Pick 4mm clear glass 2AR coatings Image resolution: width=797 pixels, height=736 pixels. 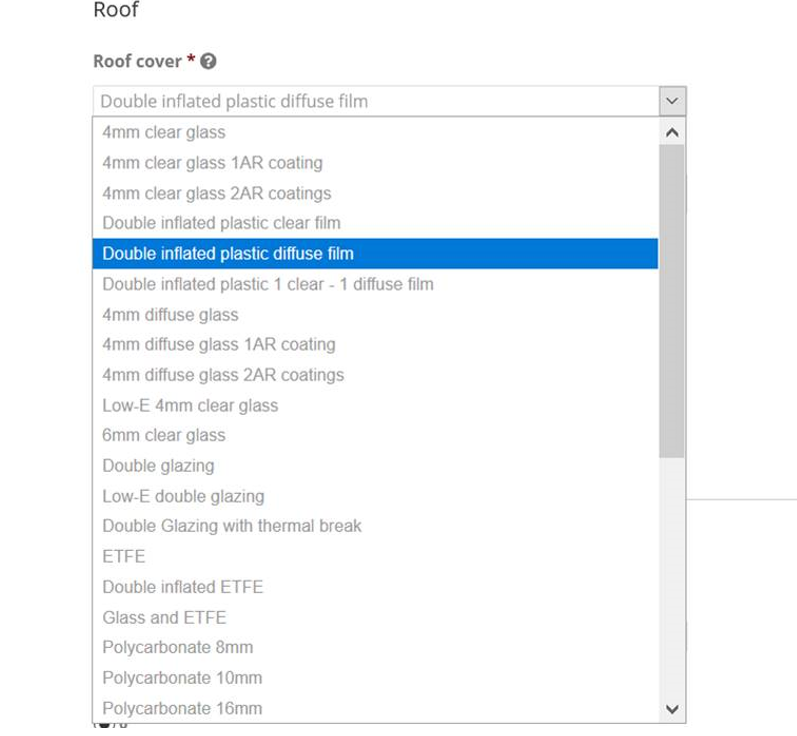pos(375,193)
